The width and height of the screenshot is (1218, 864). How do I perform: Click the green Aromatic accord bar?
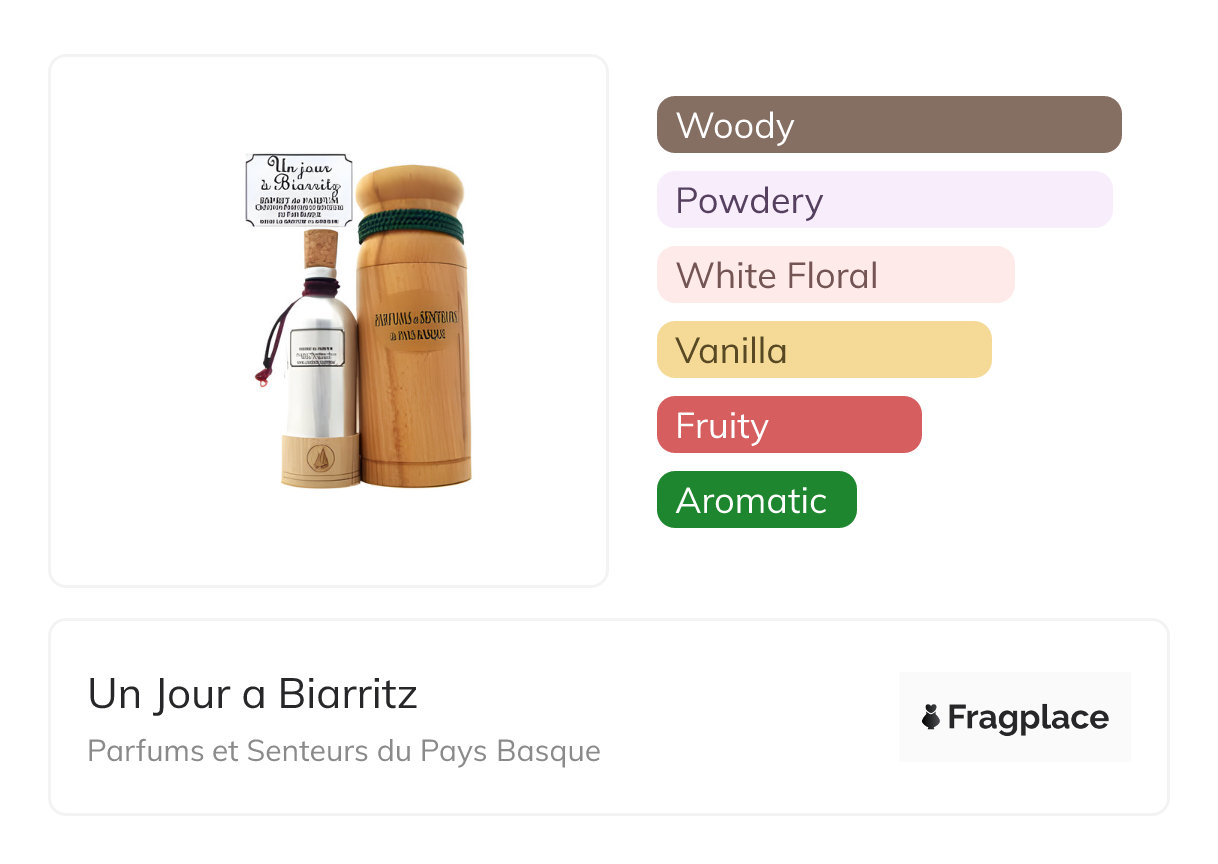(x=756, y=500)
